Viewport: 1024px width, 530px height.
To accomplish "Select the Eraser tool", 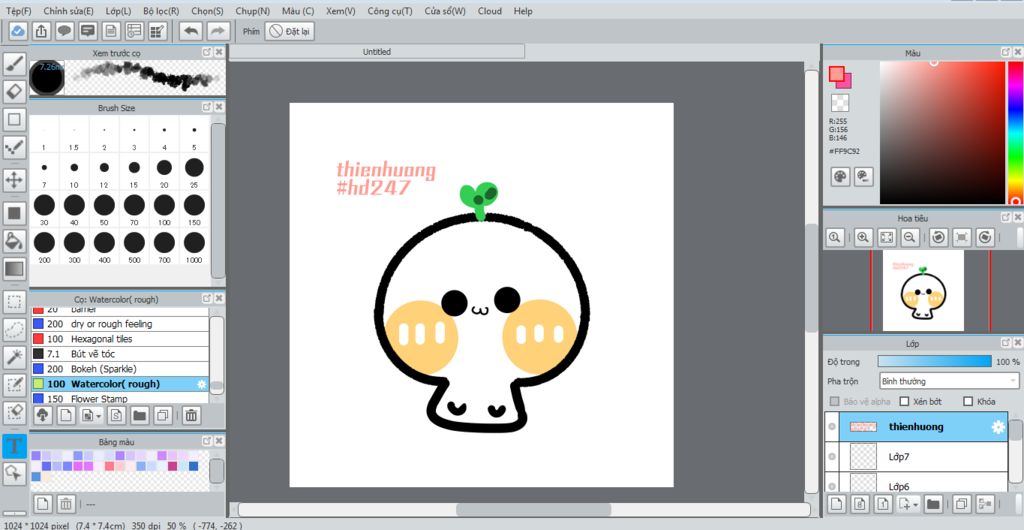I will [x=14, y=92].
